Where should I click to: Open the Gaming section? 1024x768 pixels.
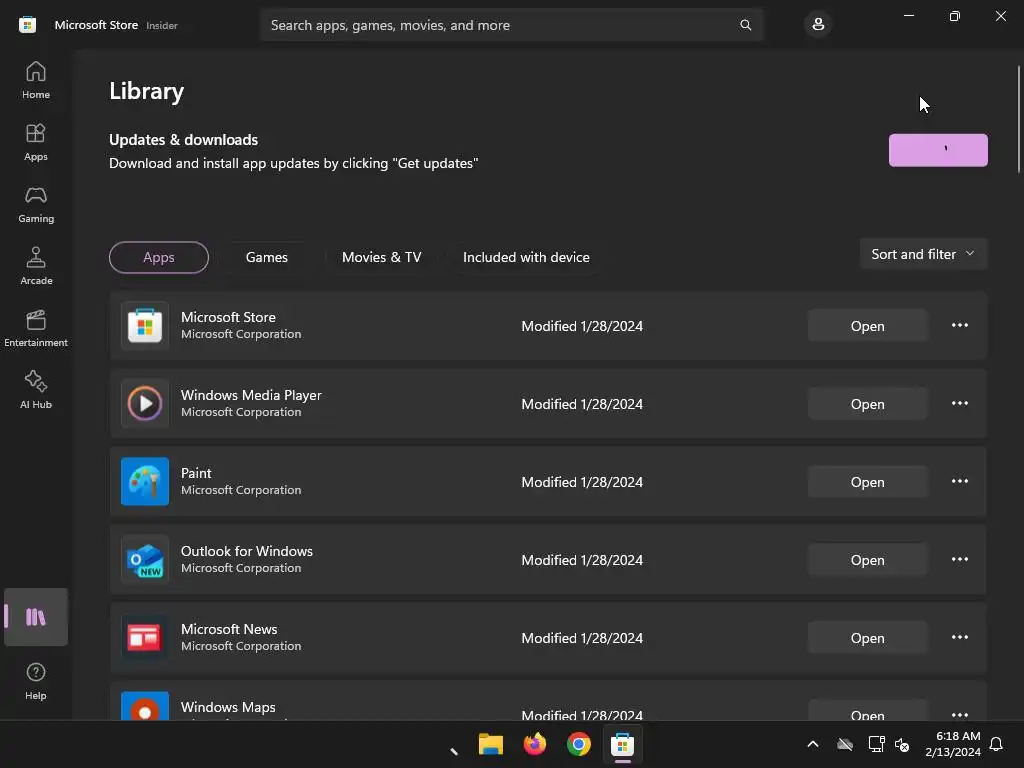(x=36, y=204)
